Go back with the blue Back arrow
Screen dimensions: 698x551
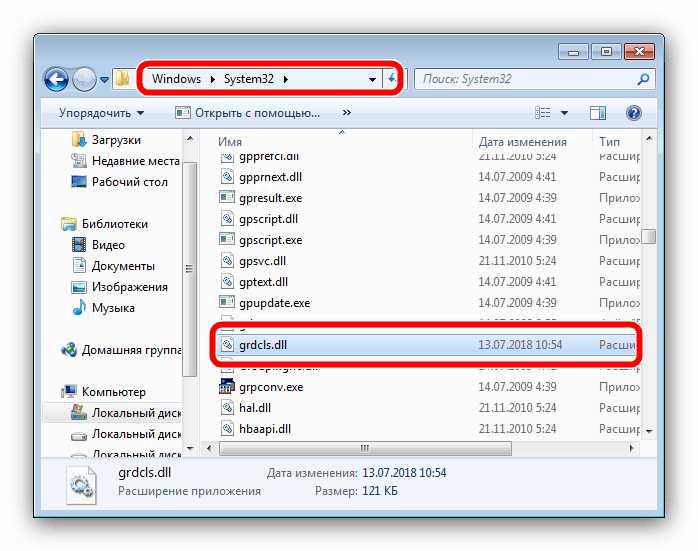click(57, 80)
